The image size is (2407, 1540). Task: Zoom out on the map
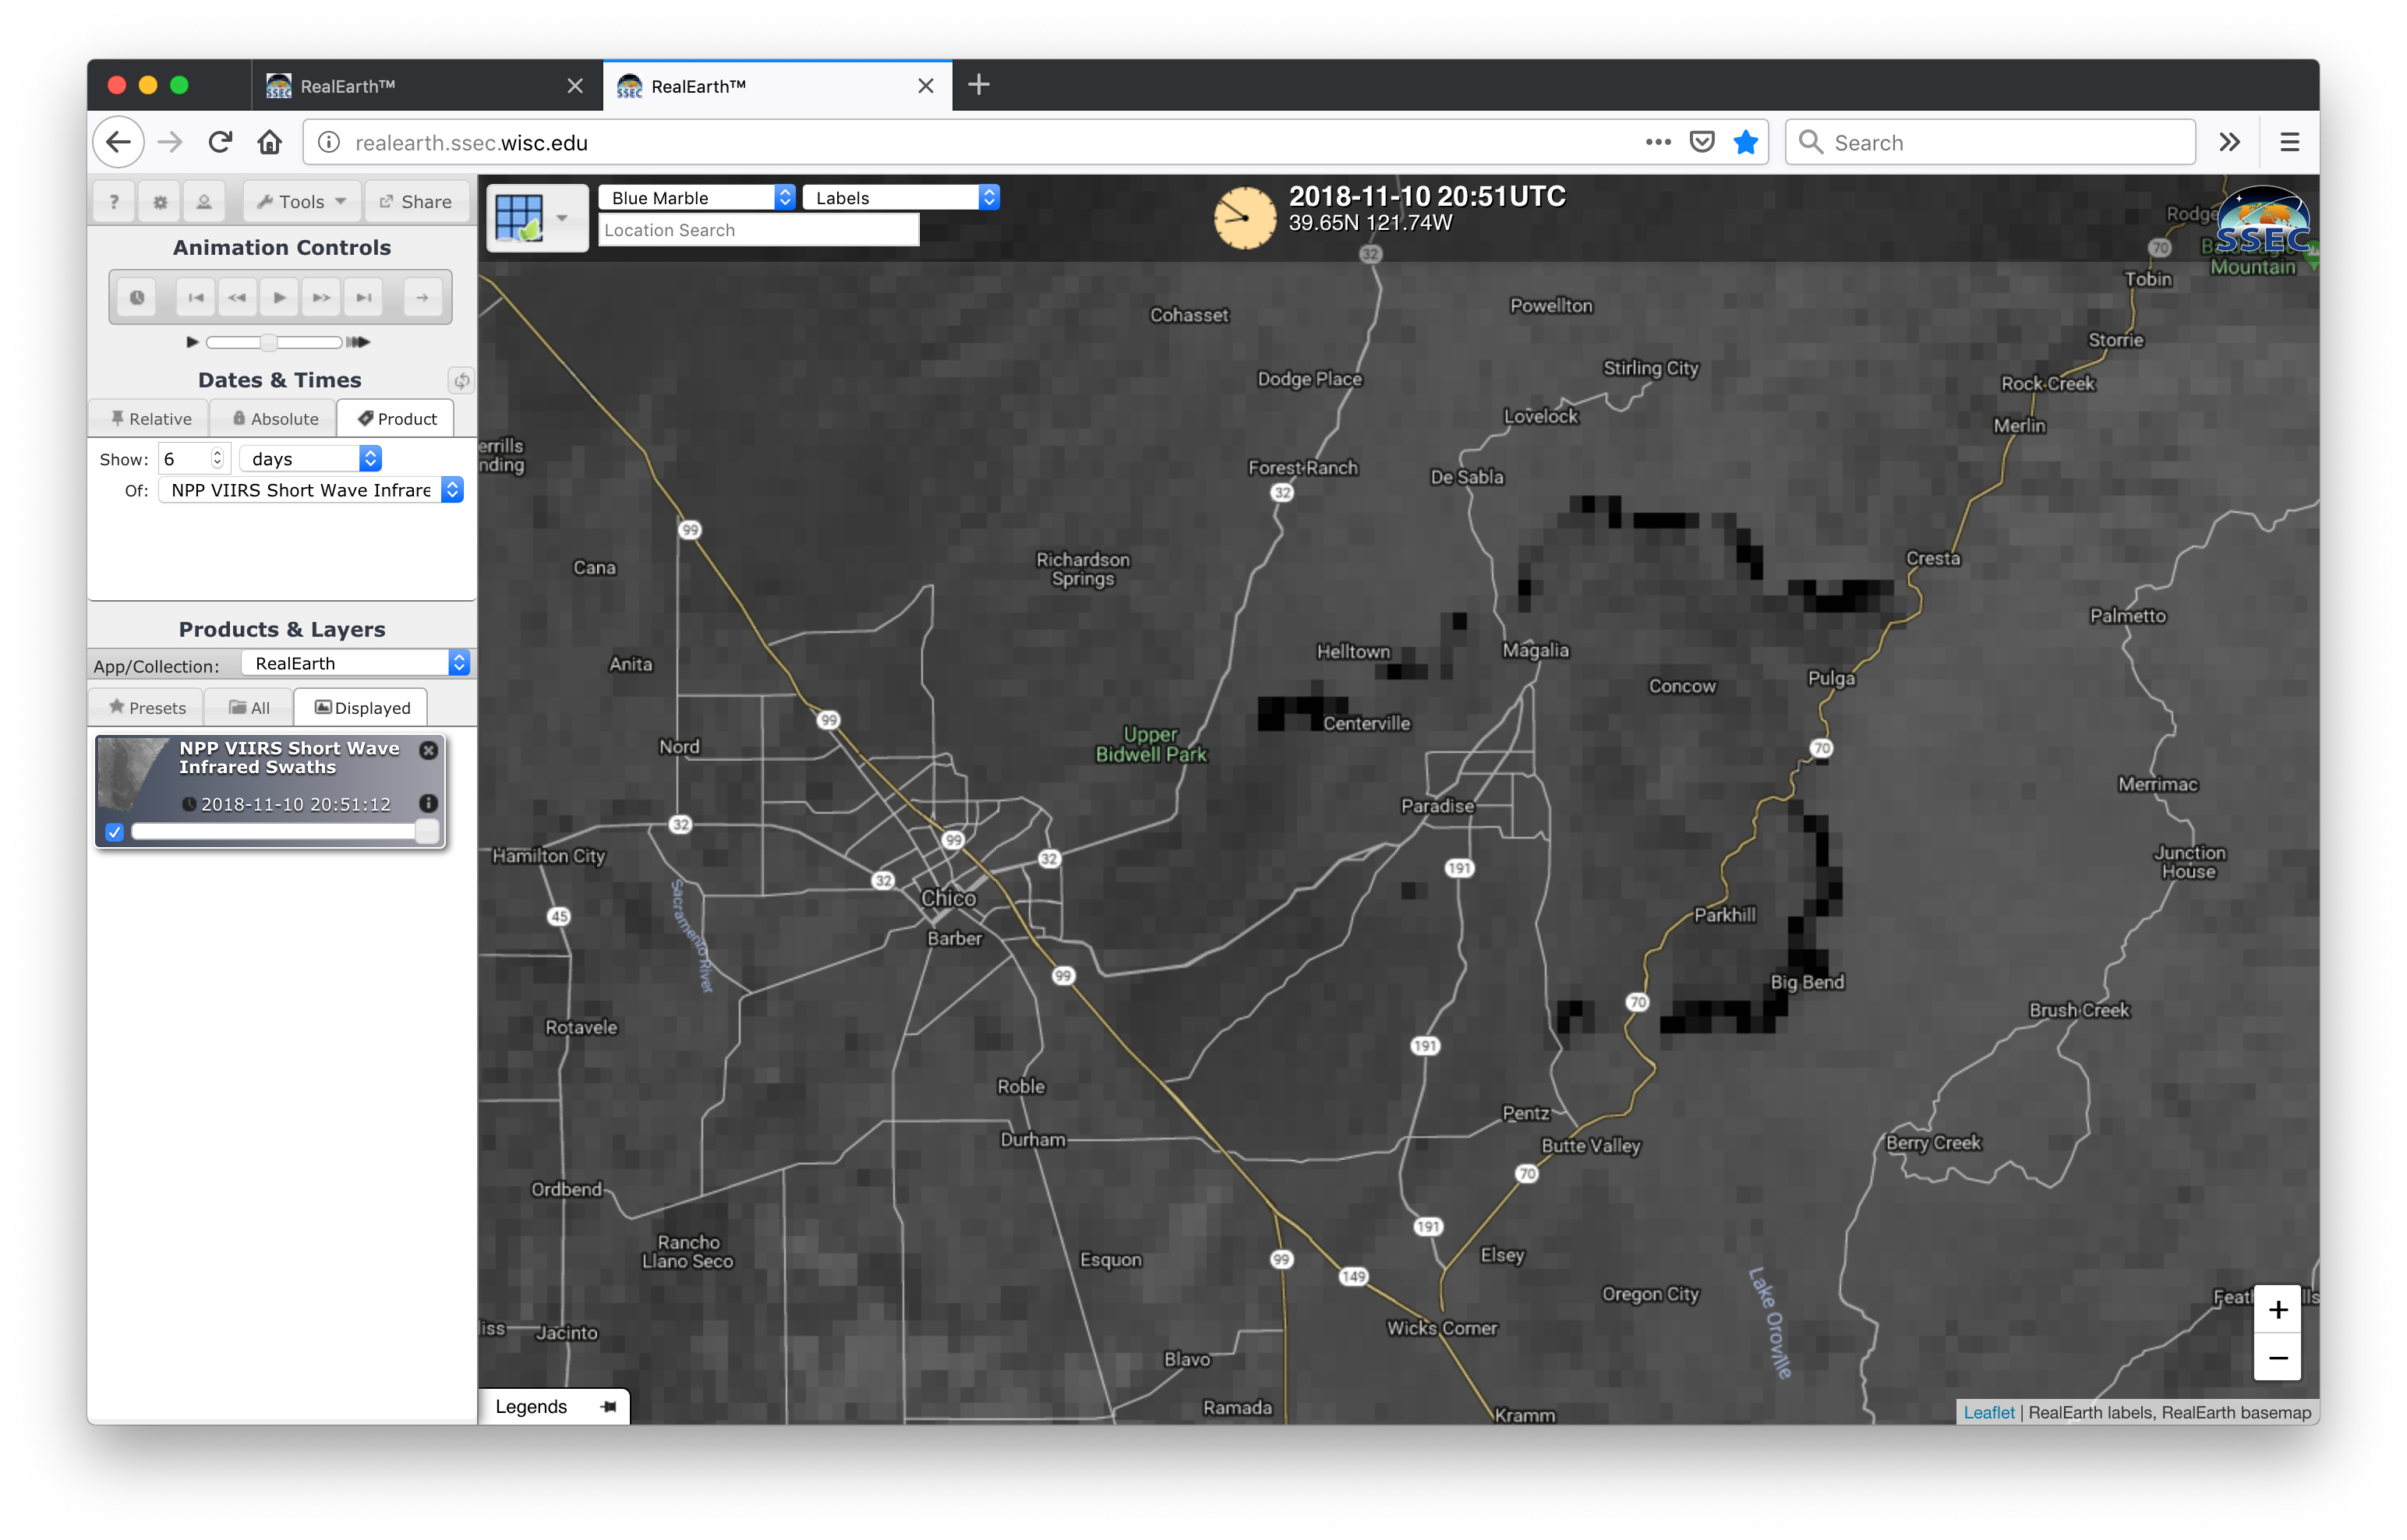(2277, 1358)
